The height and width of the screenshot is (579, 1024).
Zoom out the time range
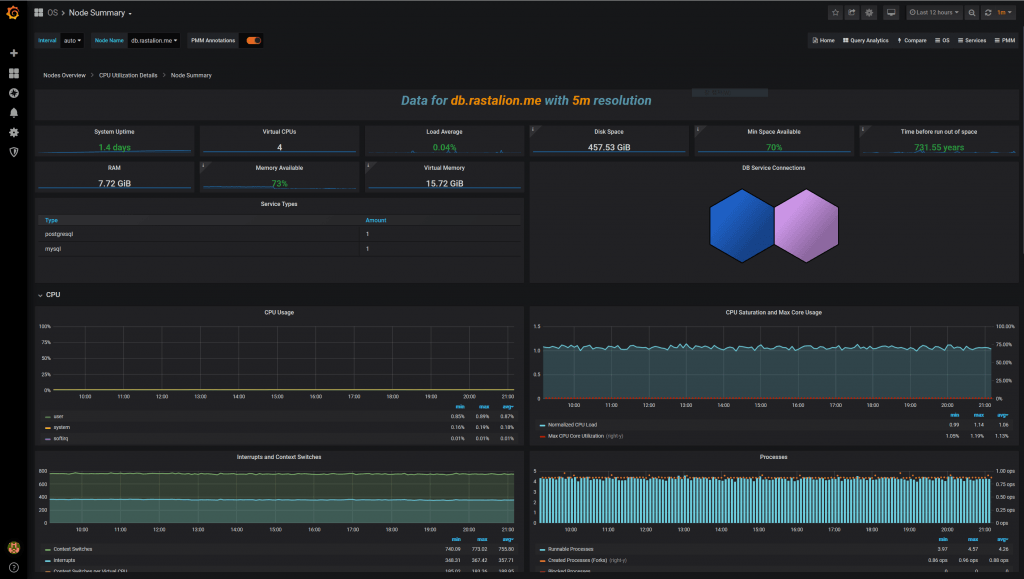[x=971, y=13]
